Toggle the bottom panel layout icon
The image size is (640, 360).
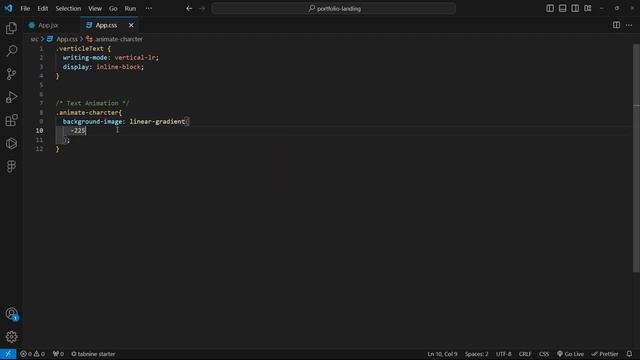[562, 8]
